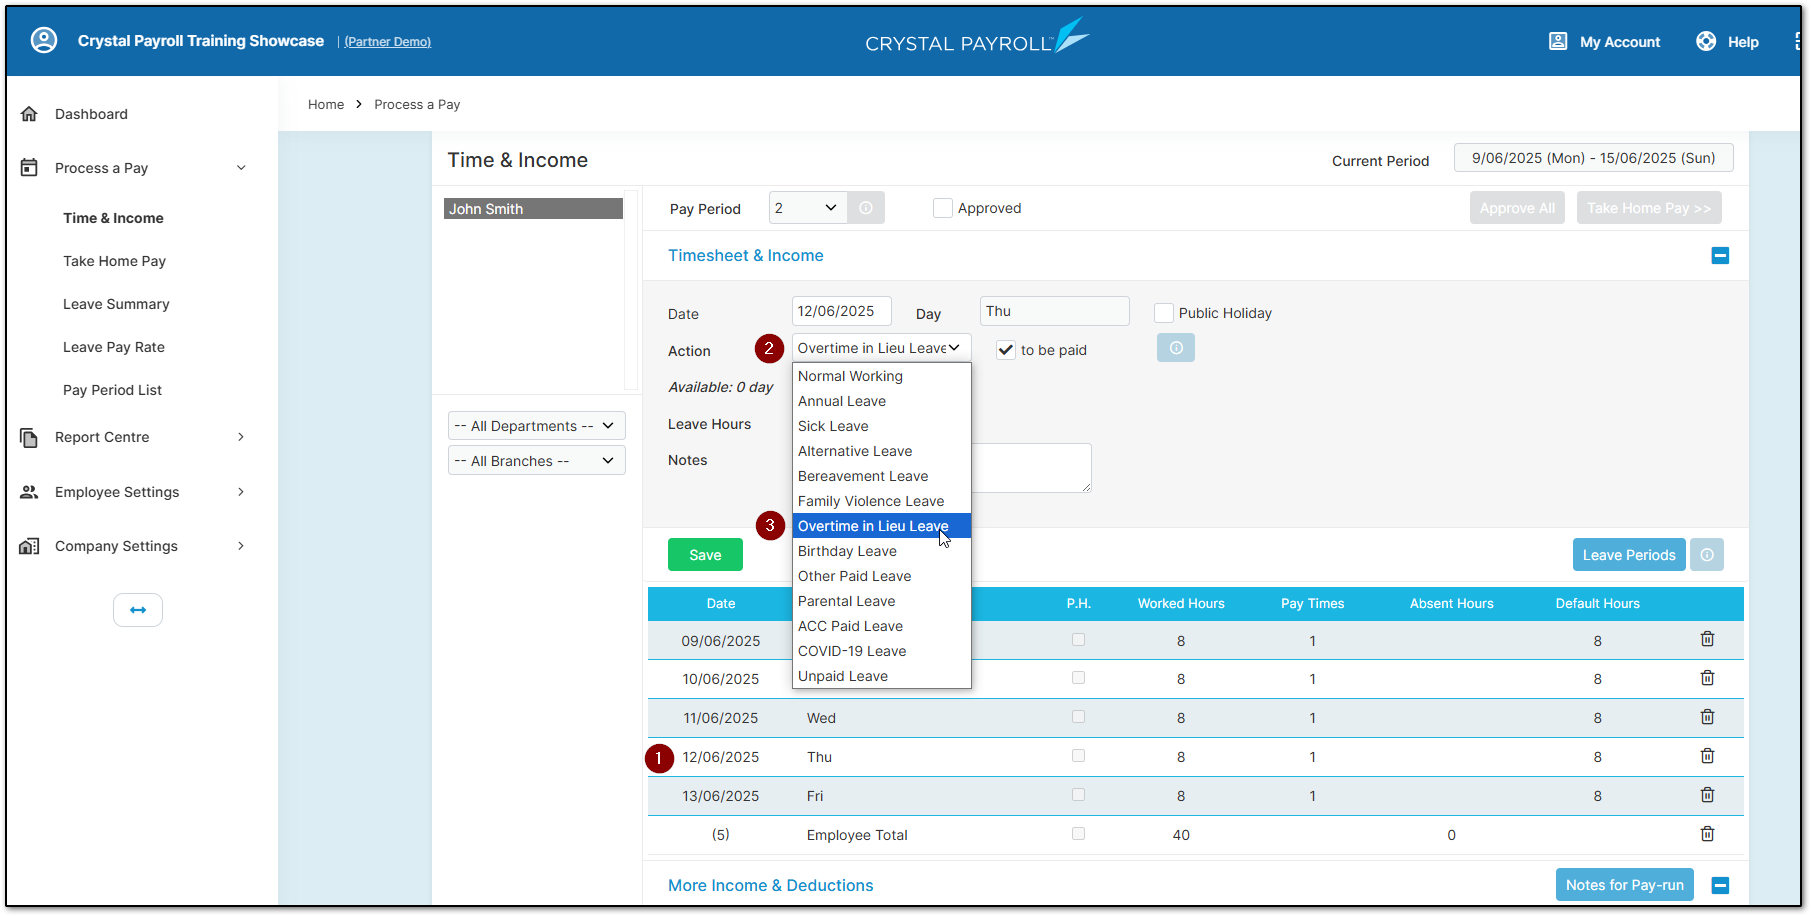Select highlighted Overtime in Lieu Leave option
The height and width of the screenshot is (916, 1811).
click(x=881, y=526)
